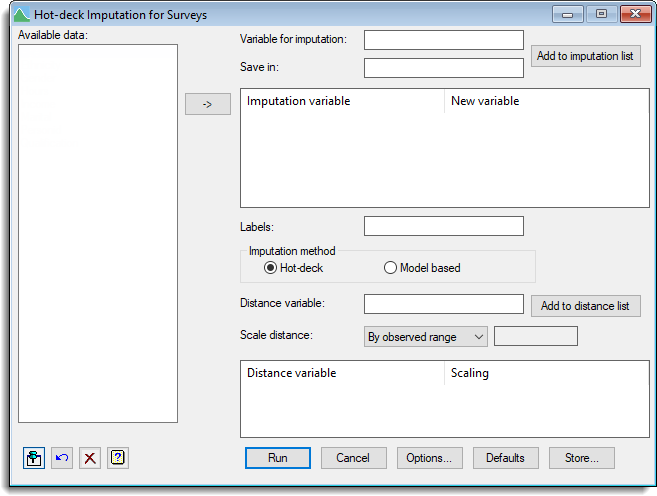
Task: Click the Variable for imputation field
Action: click(x=443, y=40)
